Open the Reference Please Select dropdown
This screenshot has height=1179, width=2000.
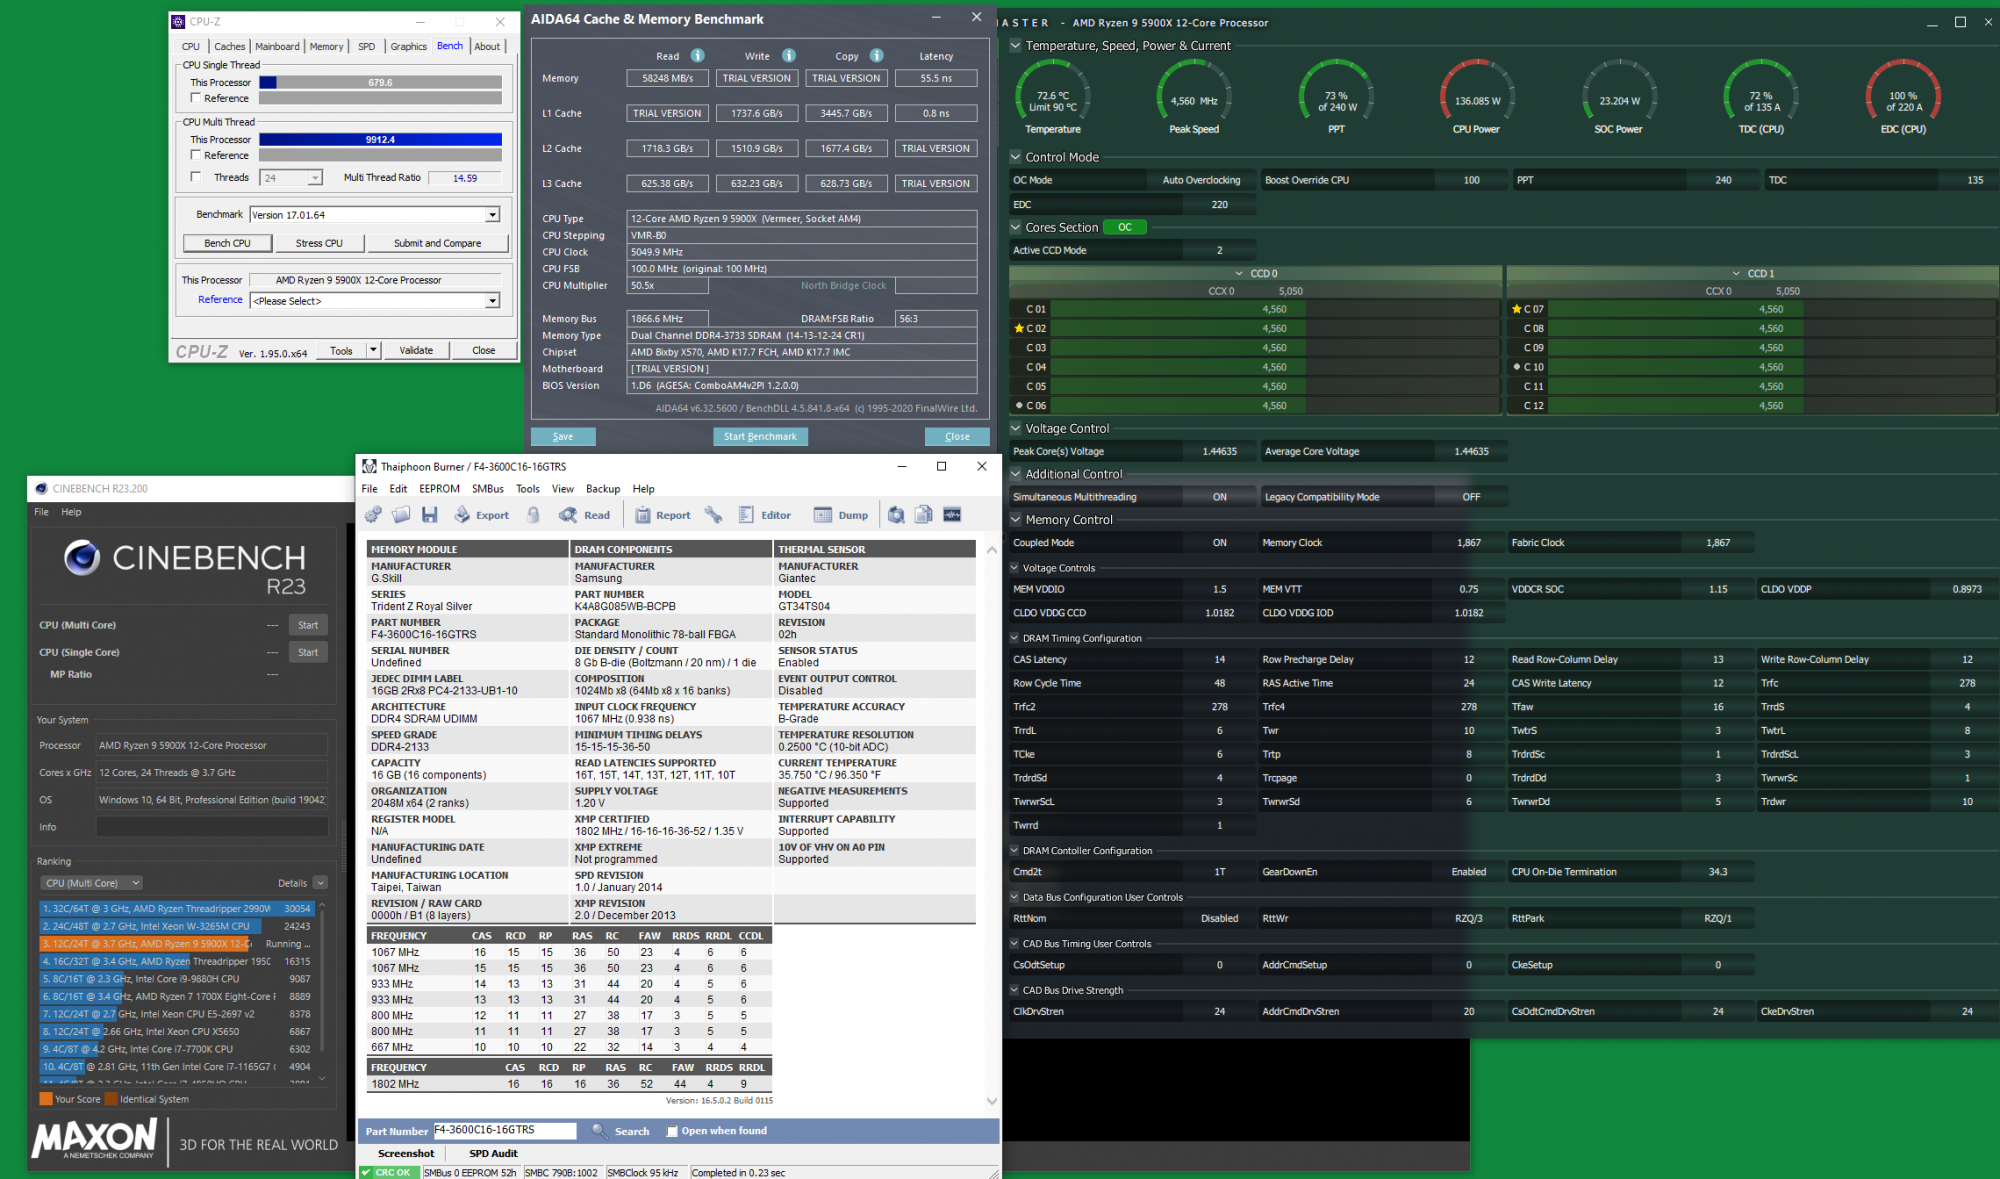[x=492, y=301]
